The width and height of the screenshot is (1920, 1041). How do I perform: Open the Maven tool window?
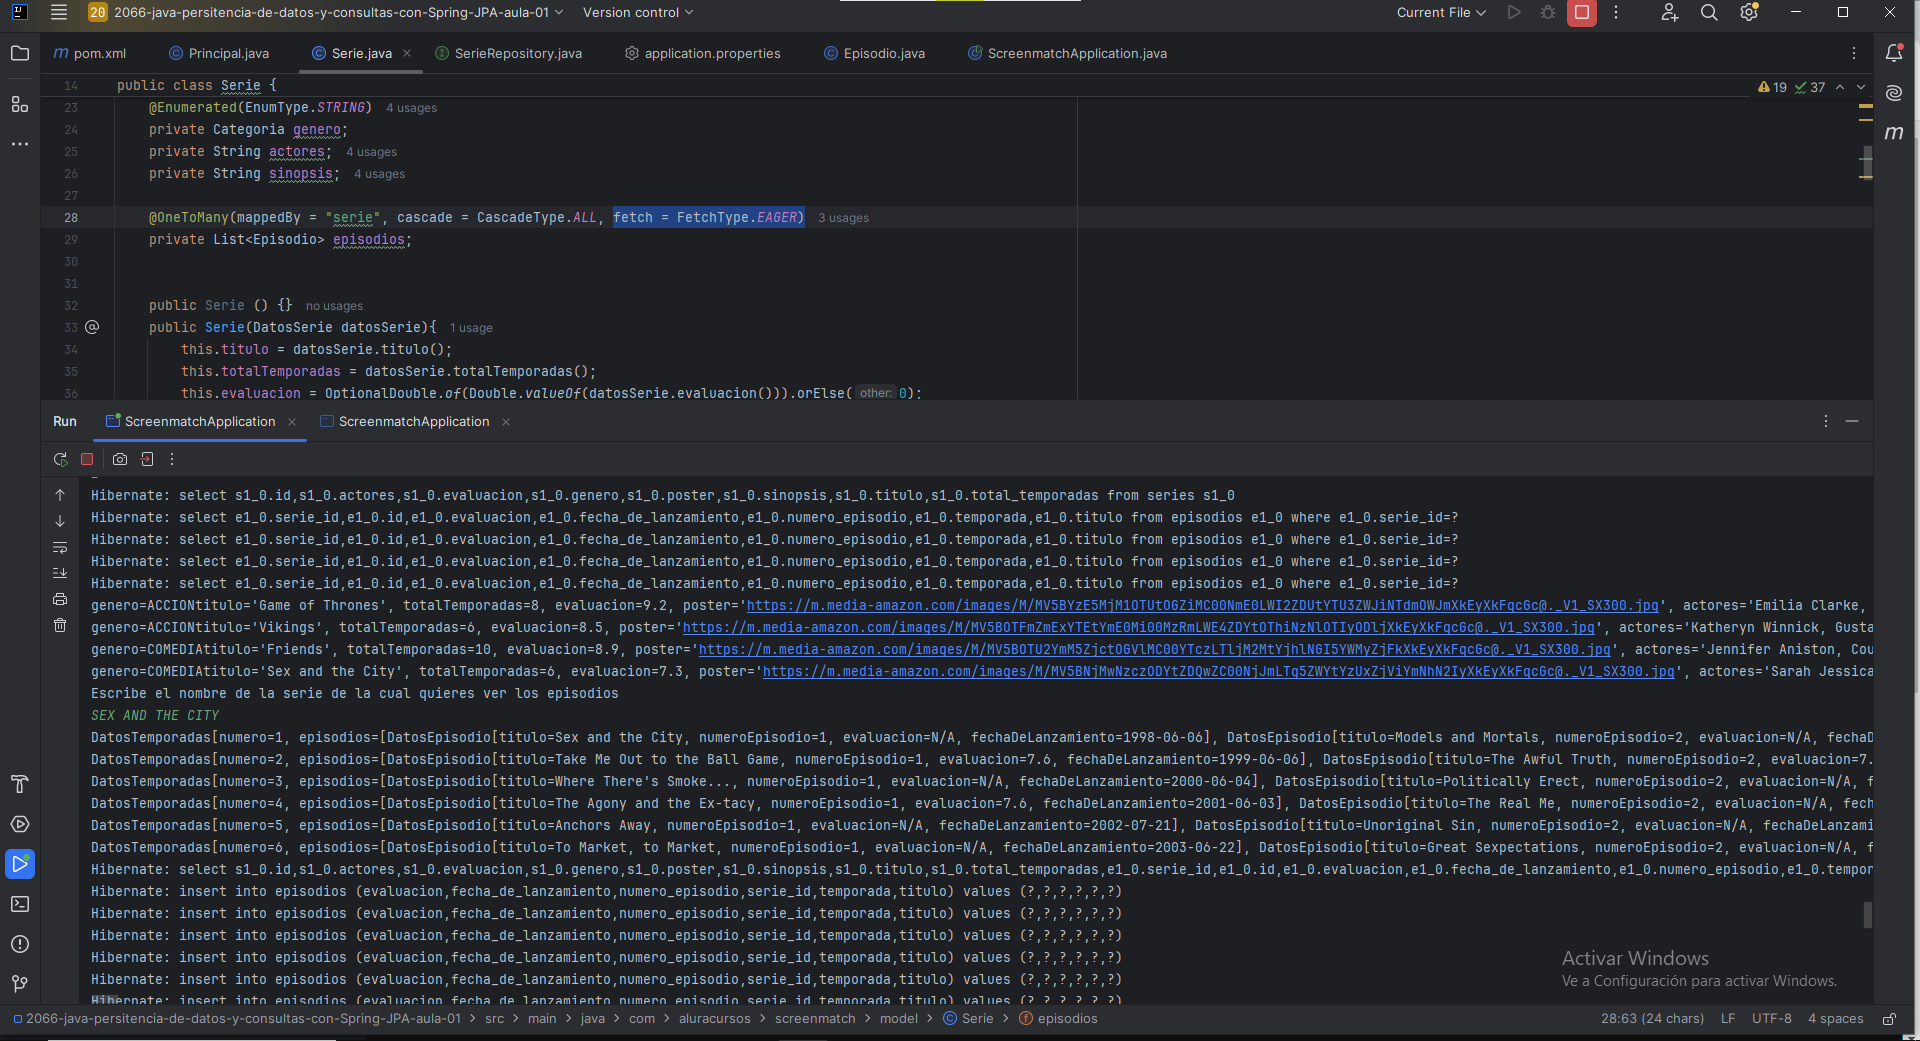[x=1894, y=133]
